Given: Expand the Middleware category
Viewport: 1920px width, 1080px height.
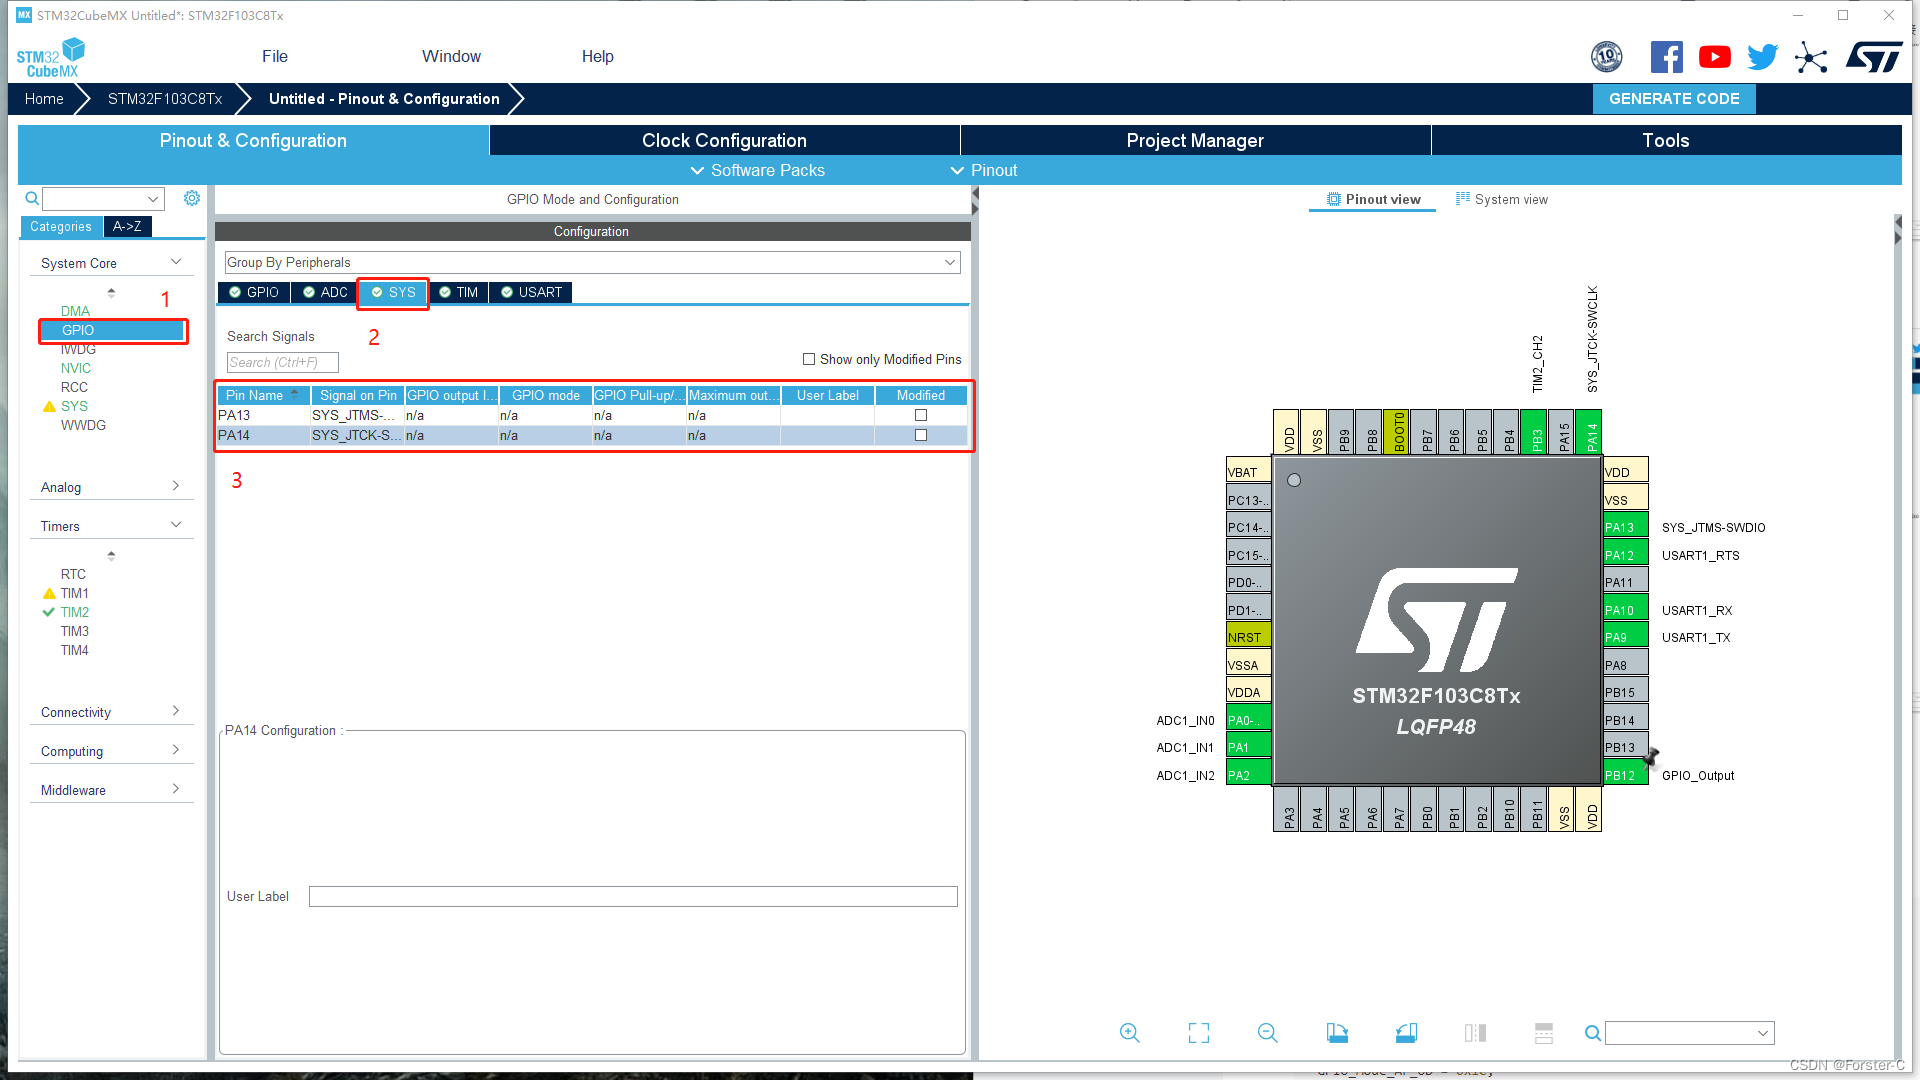Looking at the screenshot, I should click(176, 789).
